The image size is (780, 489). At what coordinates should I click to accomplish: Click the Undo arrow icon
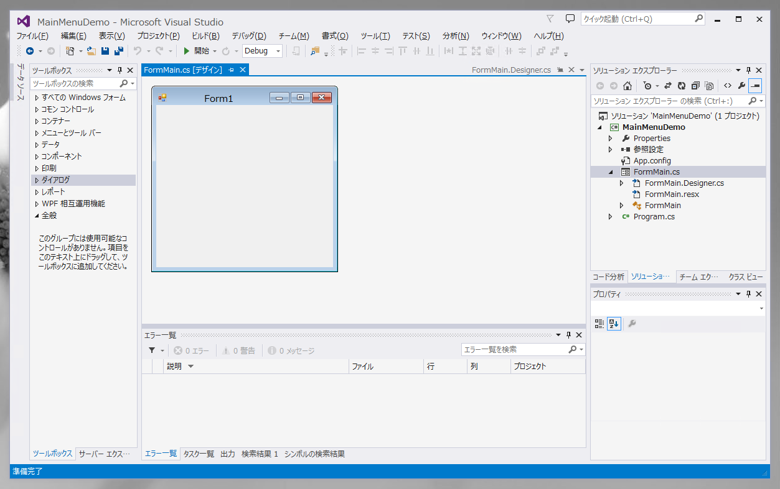tap(137, 51)
